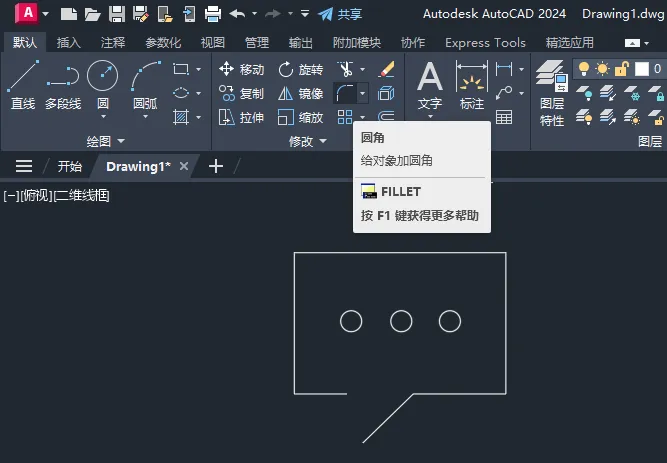Screen dimensions: 667x463
Task: Open the Undo history dropdown arrow
Action: [254, 14]
